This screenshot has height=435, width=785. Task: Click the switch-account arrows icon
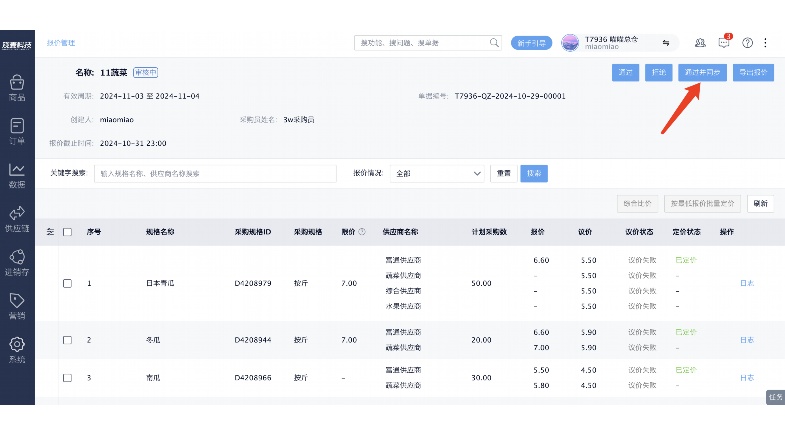point(666,43)
